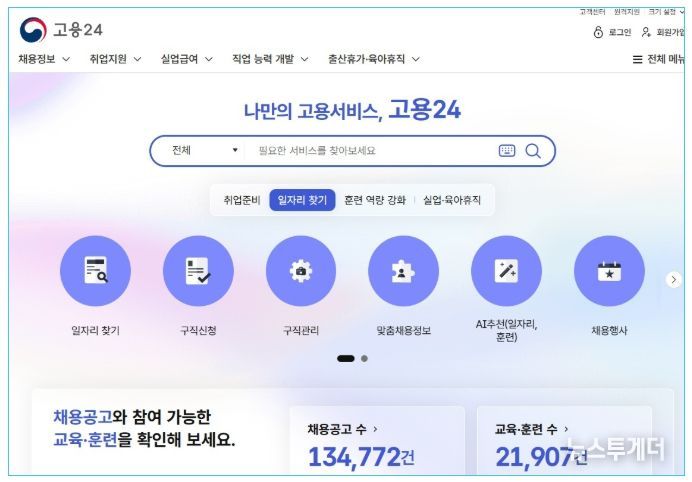692x482 pixels.
Task: Click the 일자리 찾기 circular icon
Action: point(95,271)
